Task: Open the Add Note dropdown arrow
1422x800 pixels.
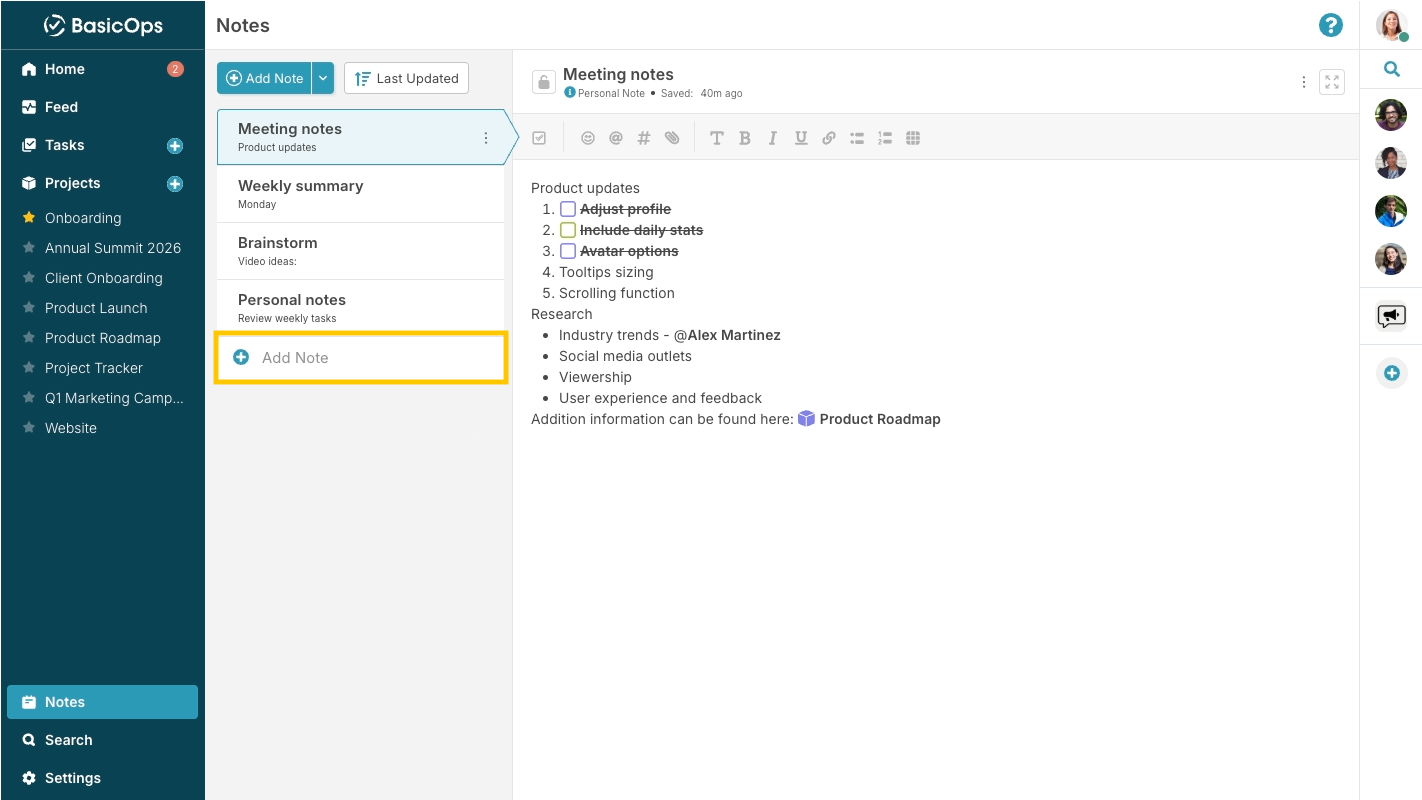Action: [x=323, y=78]
